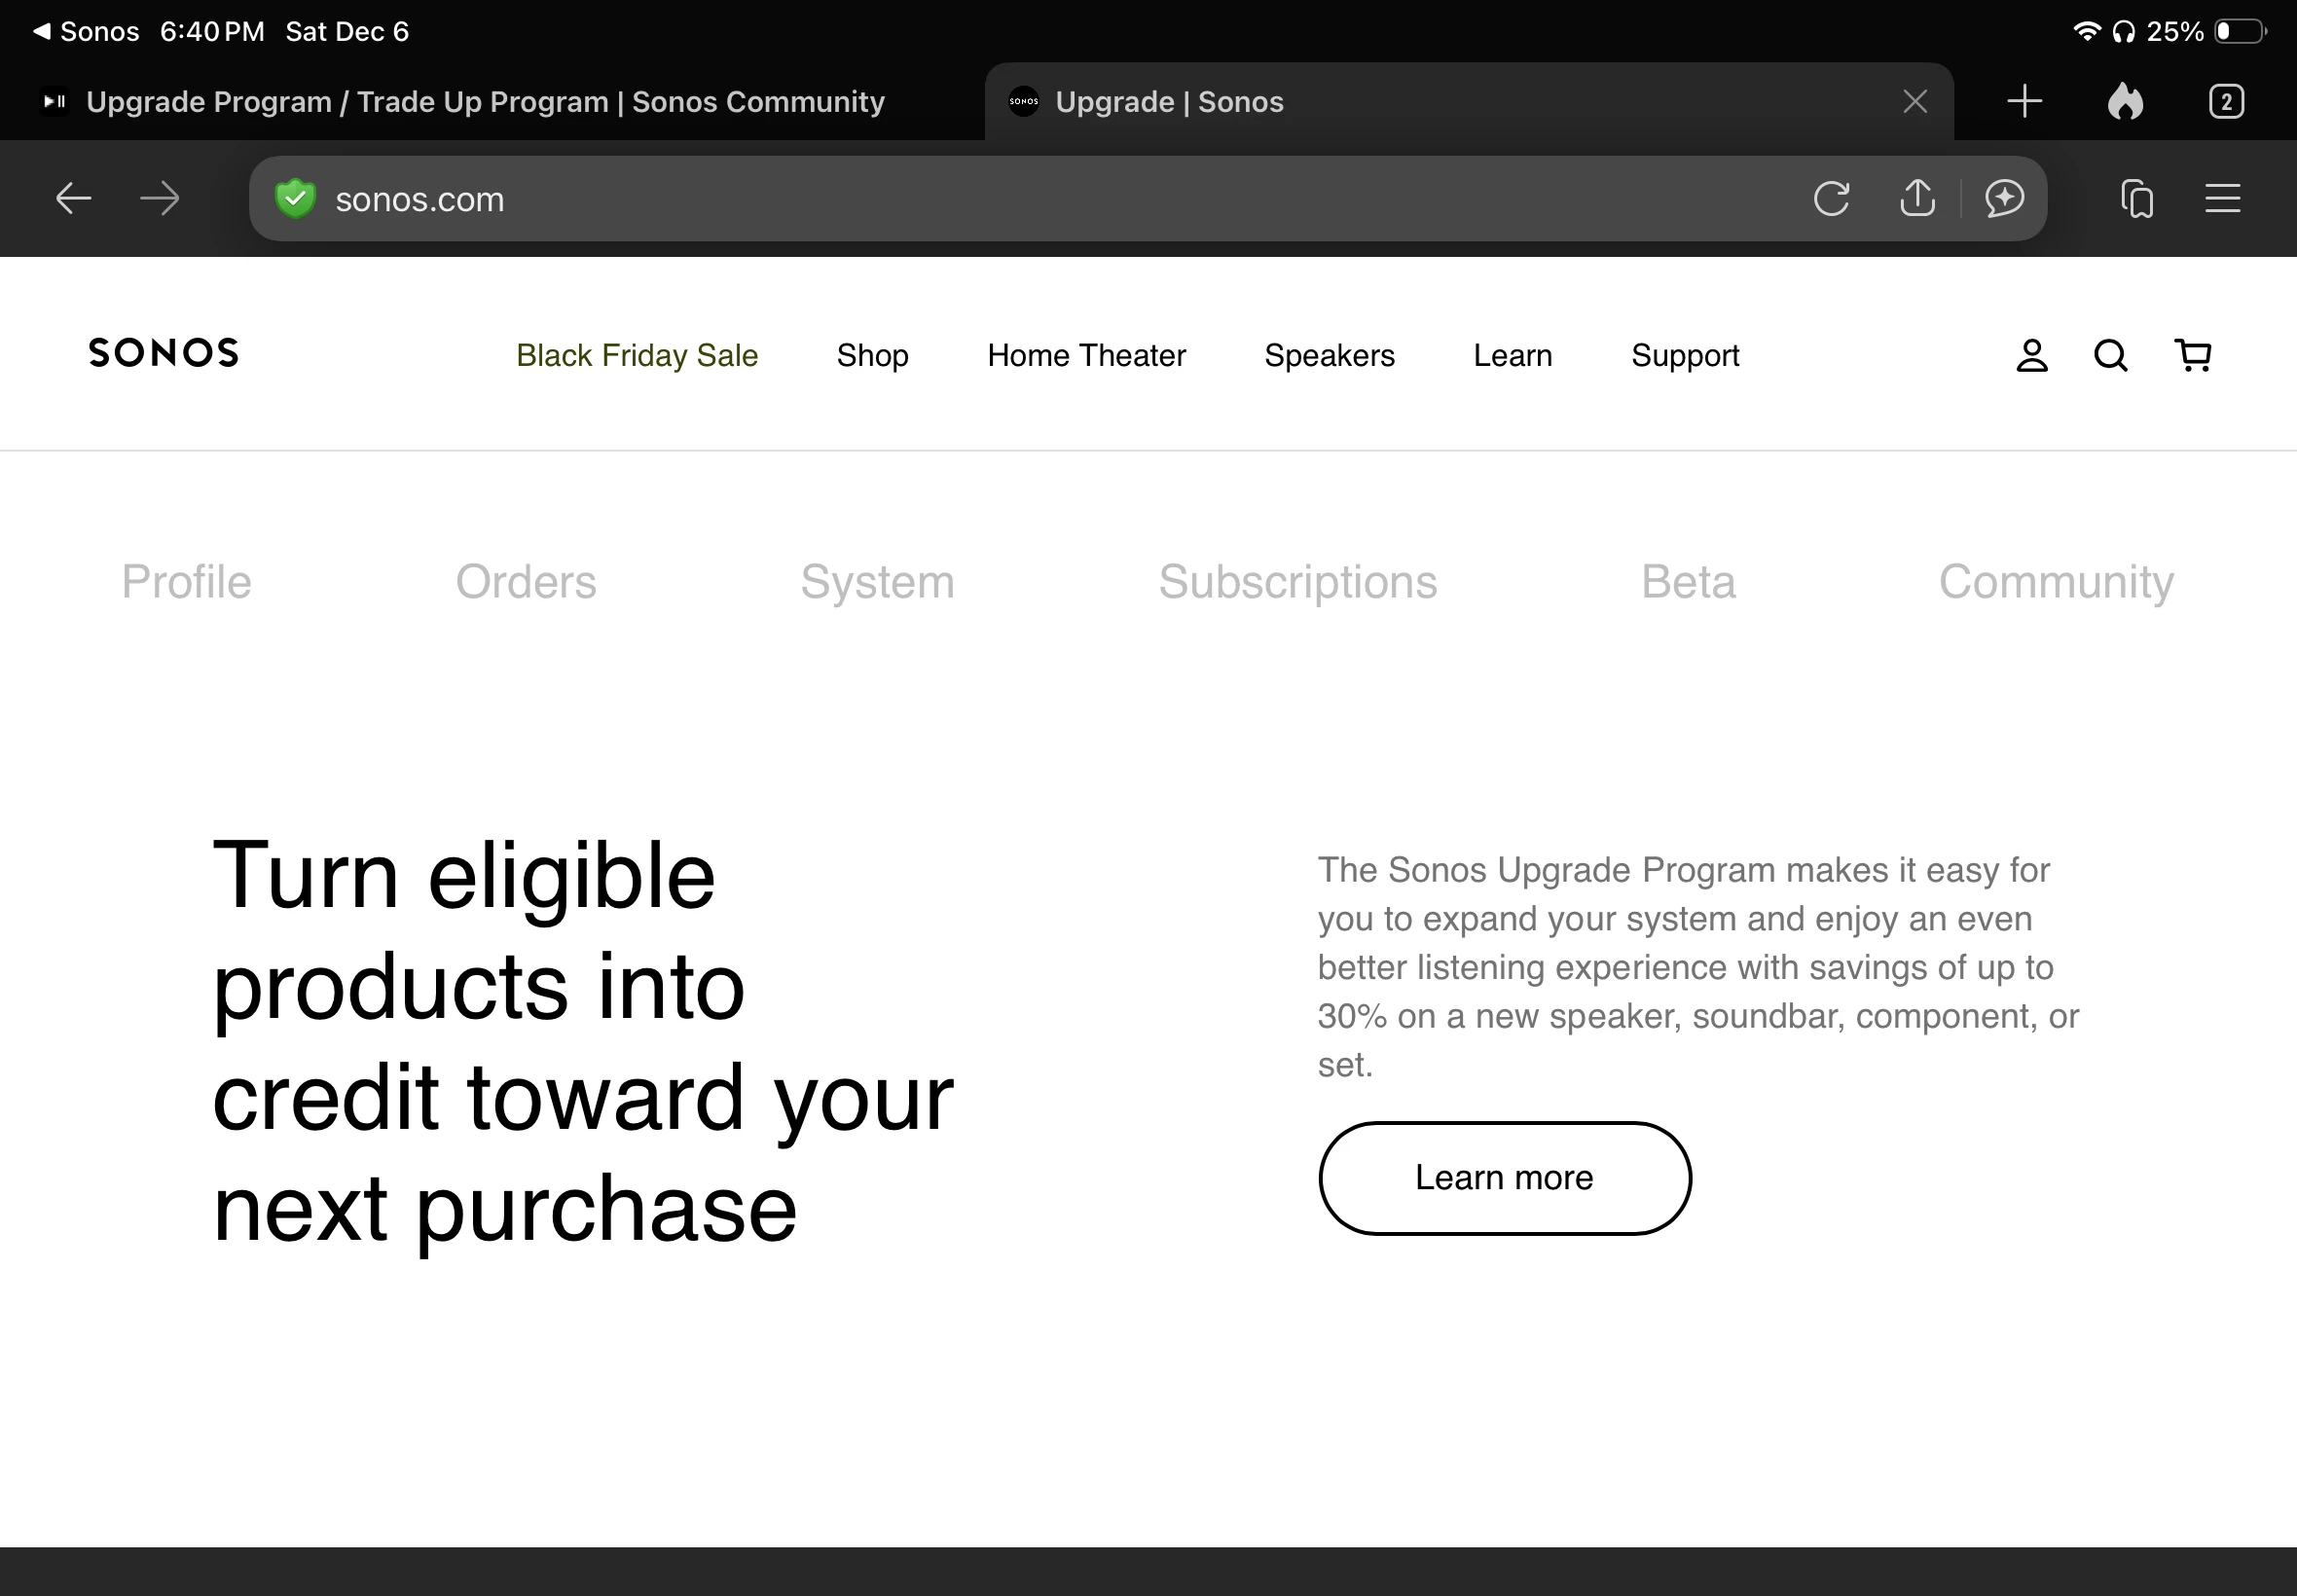
Task: Open the Home Theater navigation menu
Action: (x=1086, y=355)
